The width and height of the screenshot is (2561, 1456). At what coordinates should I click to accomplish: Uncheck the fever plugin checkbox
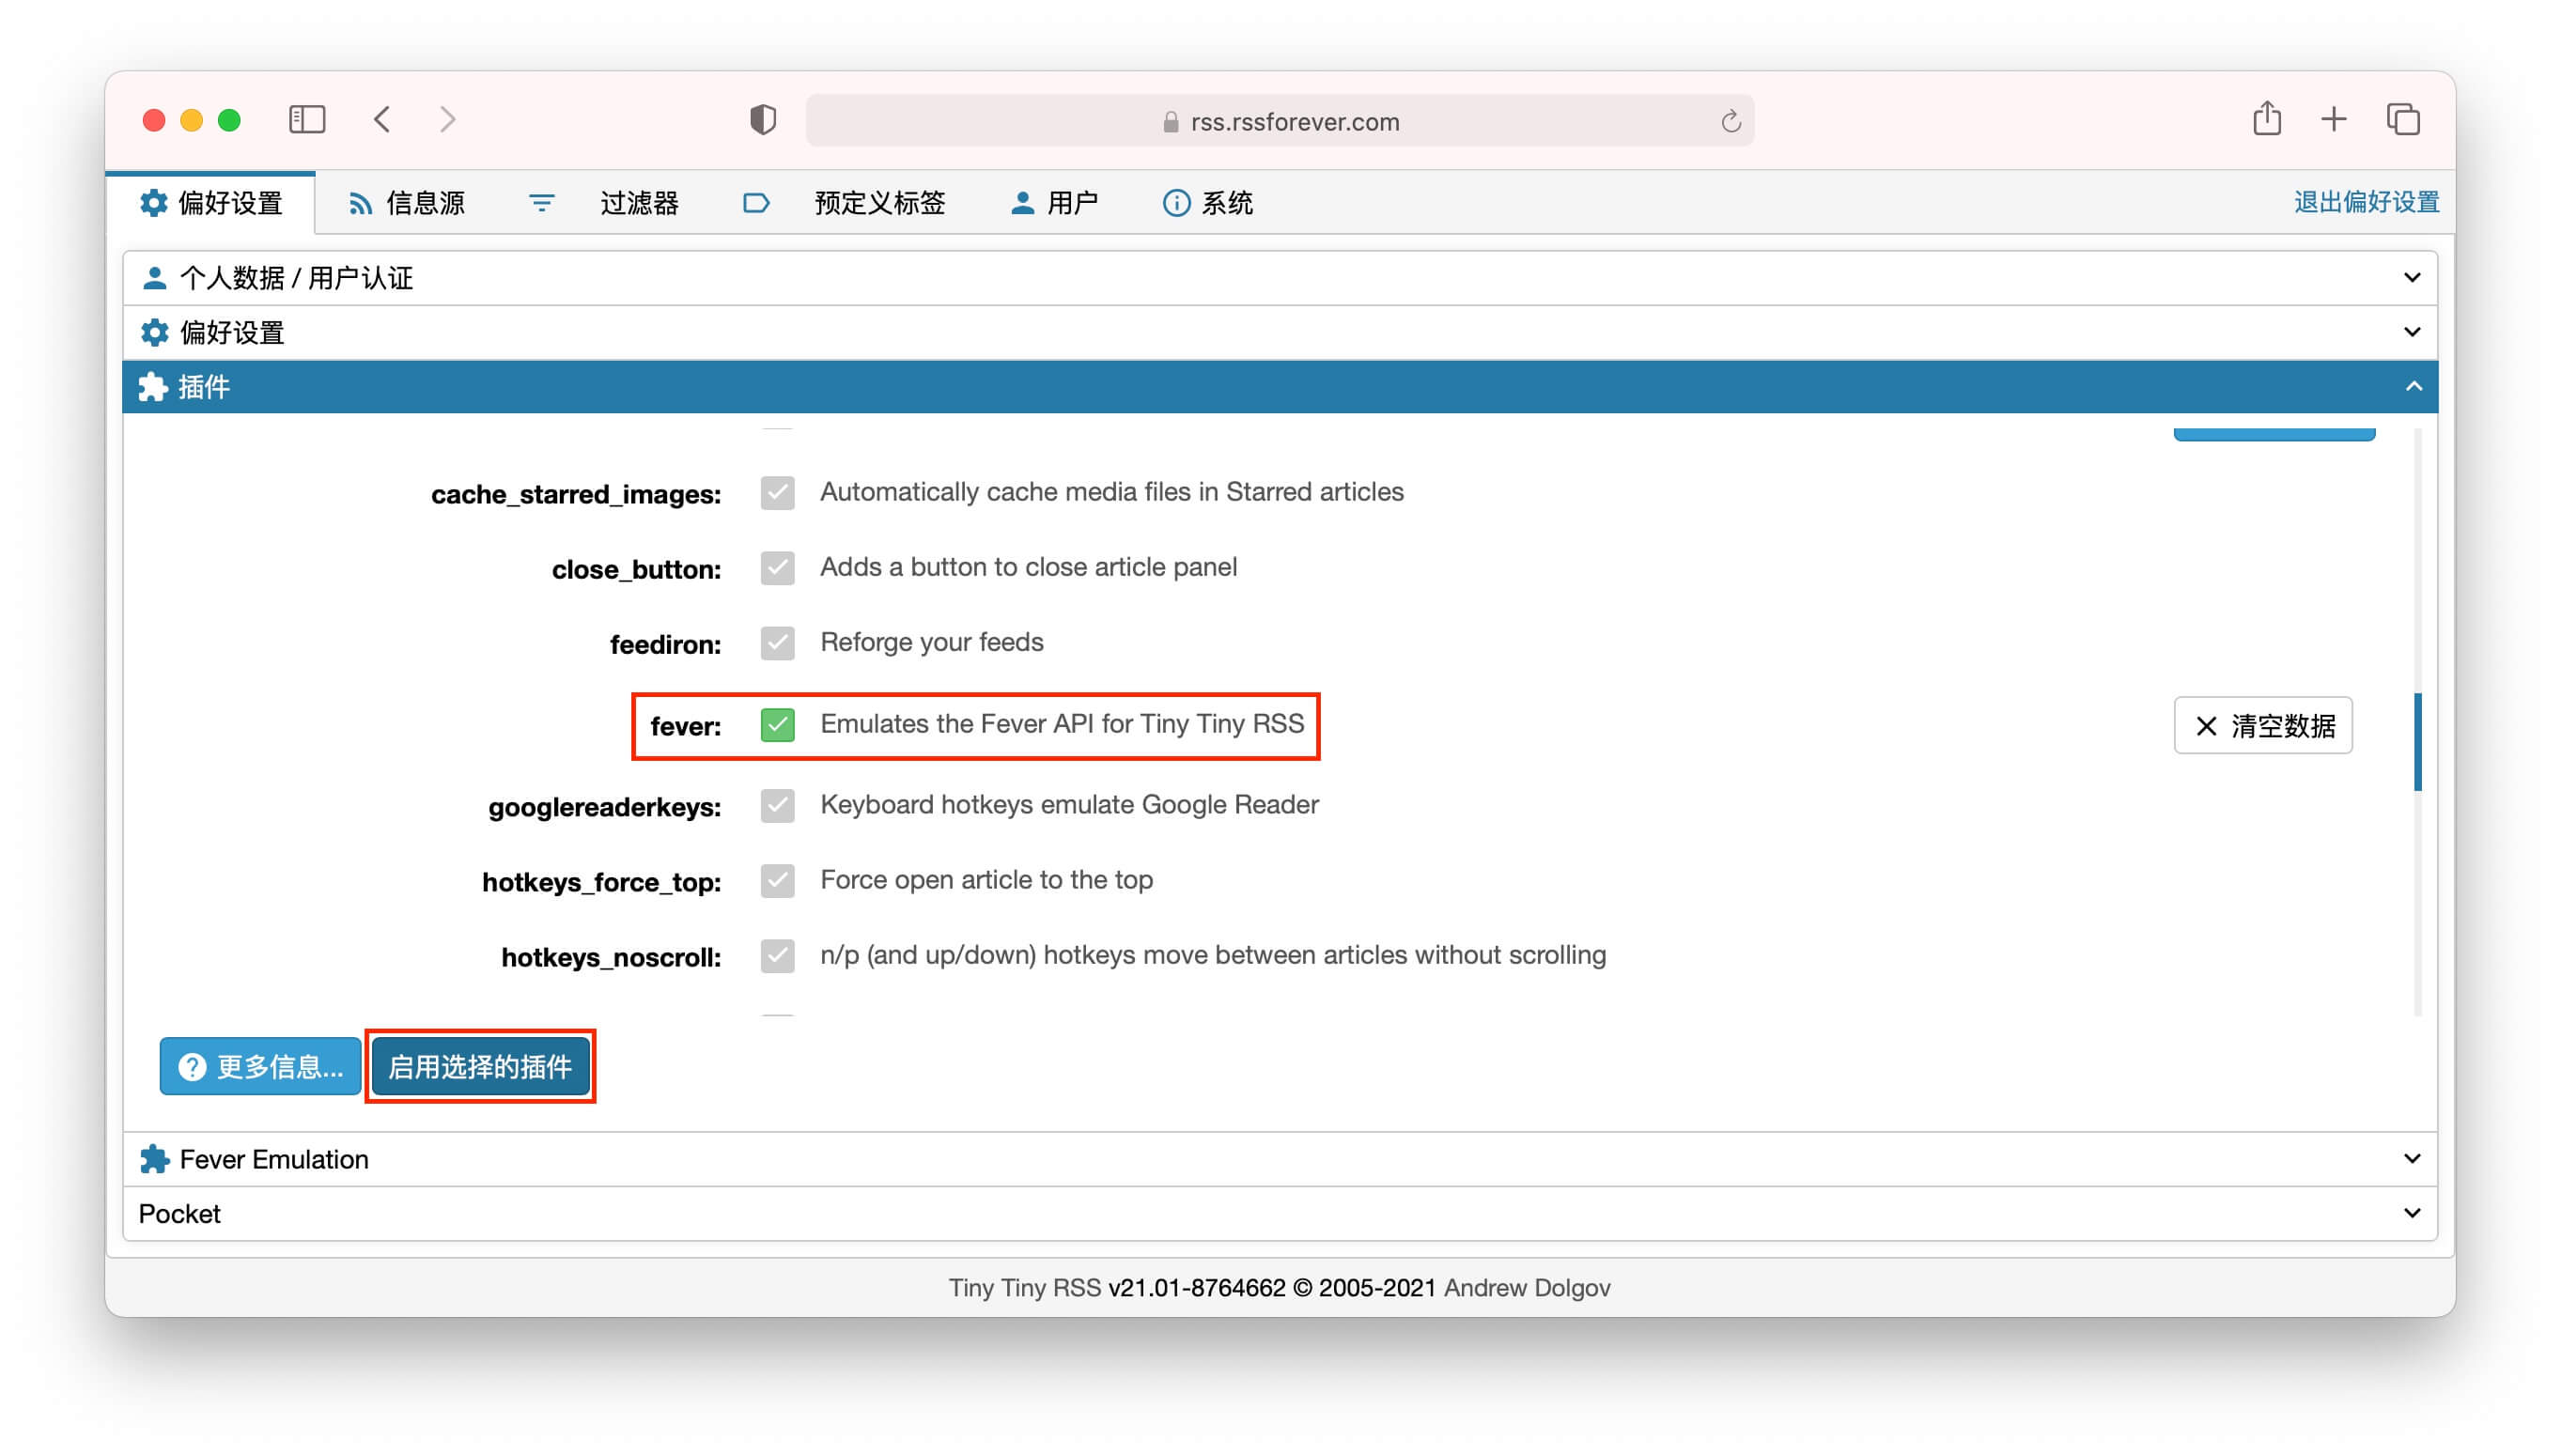(x=777, y=724)
